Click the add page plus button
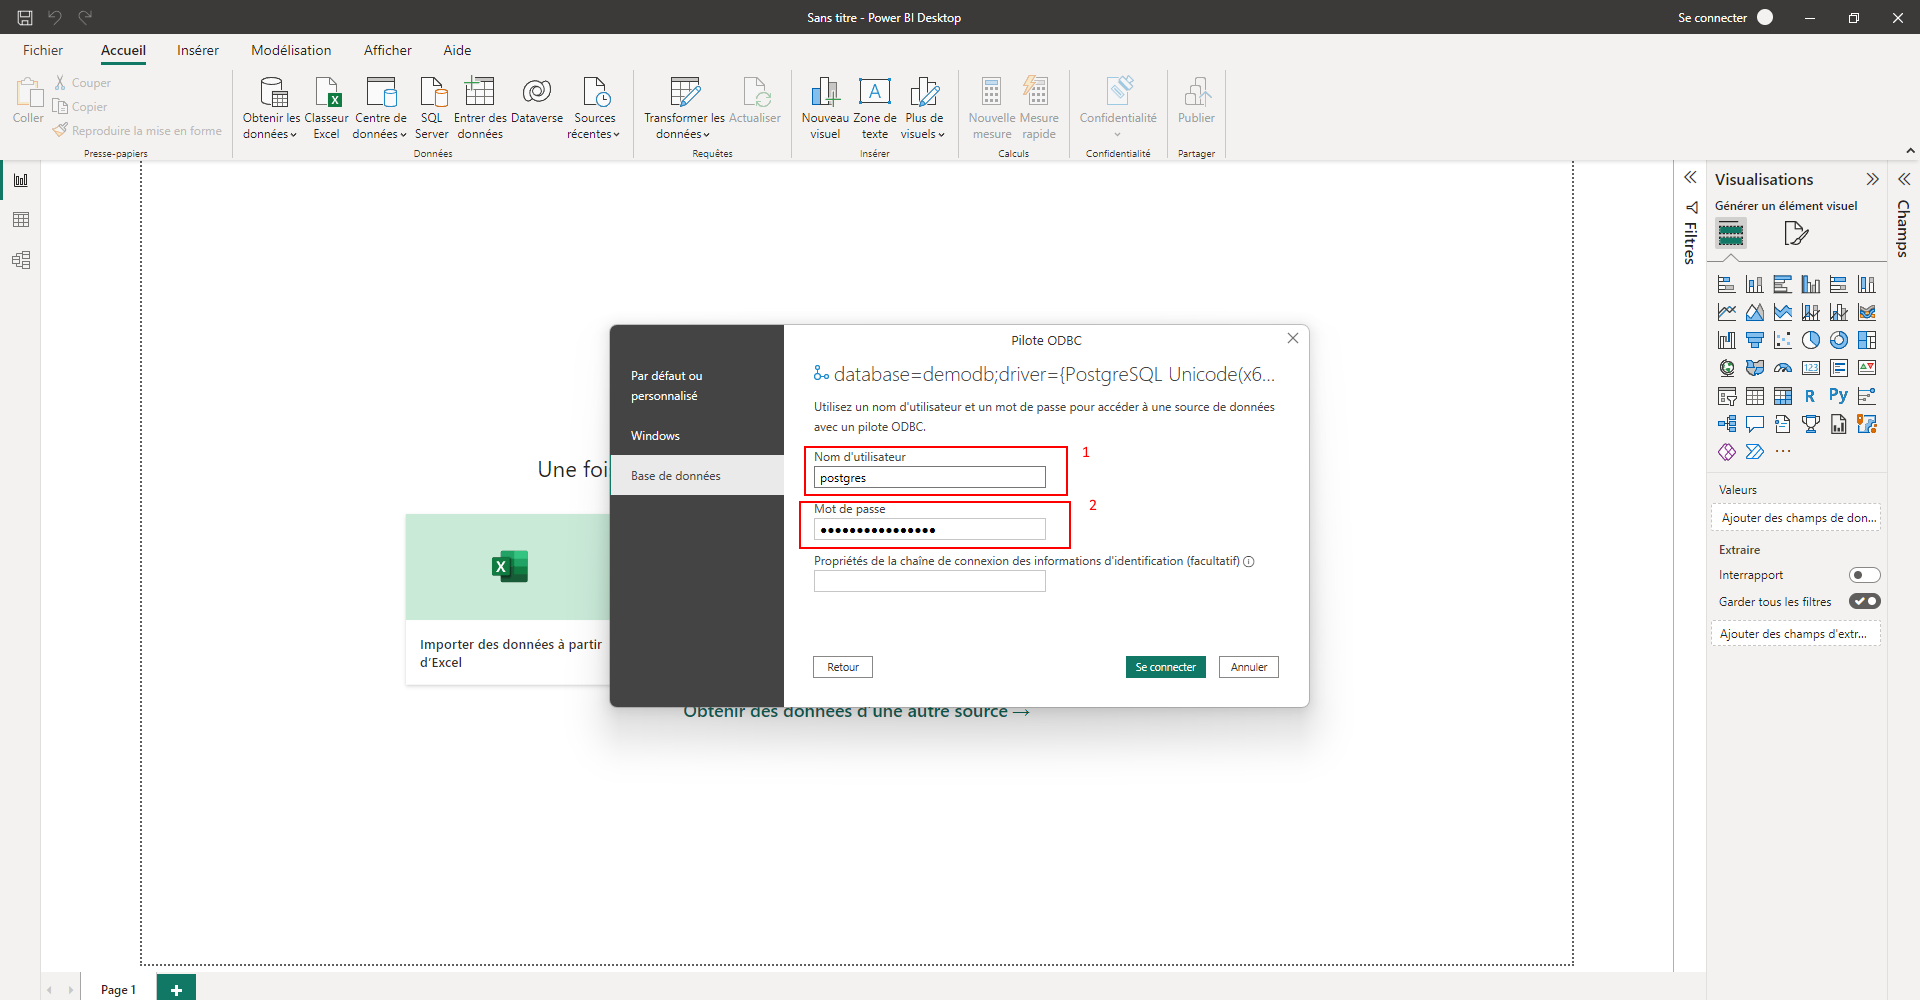The width and height of the screenshot is (1920, 1000). (176, 989)
